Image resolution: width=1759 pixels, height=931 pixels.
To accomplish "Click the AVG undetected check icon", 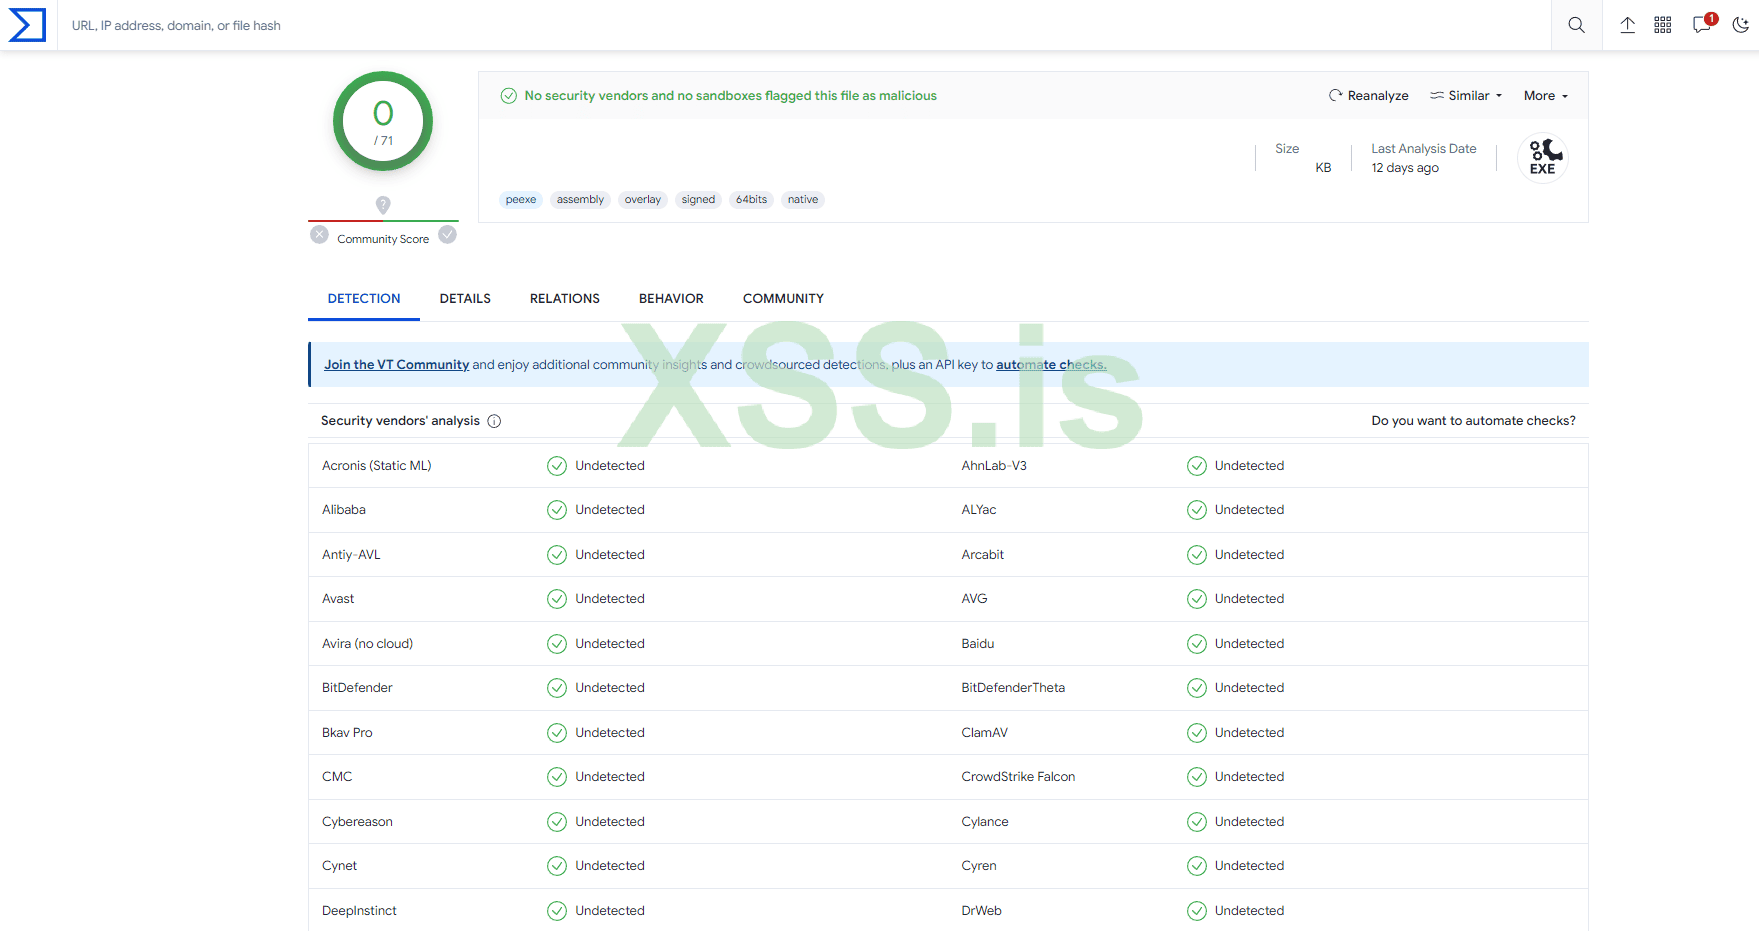I will 1197,599.
